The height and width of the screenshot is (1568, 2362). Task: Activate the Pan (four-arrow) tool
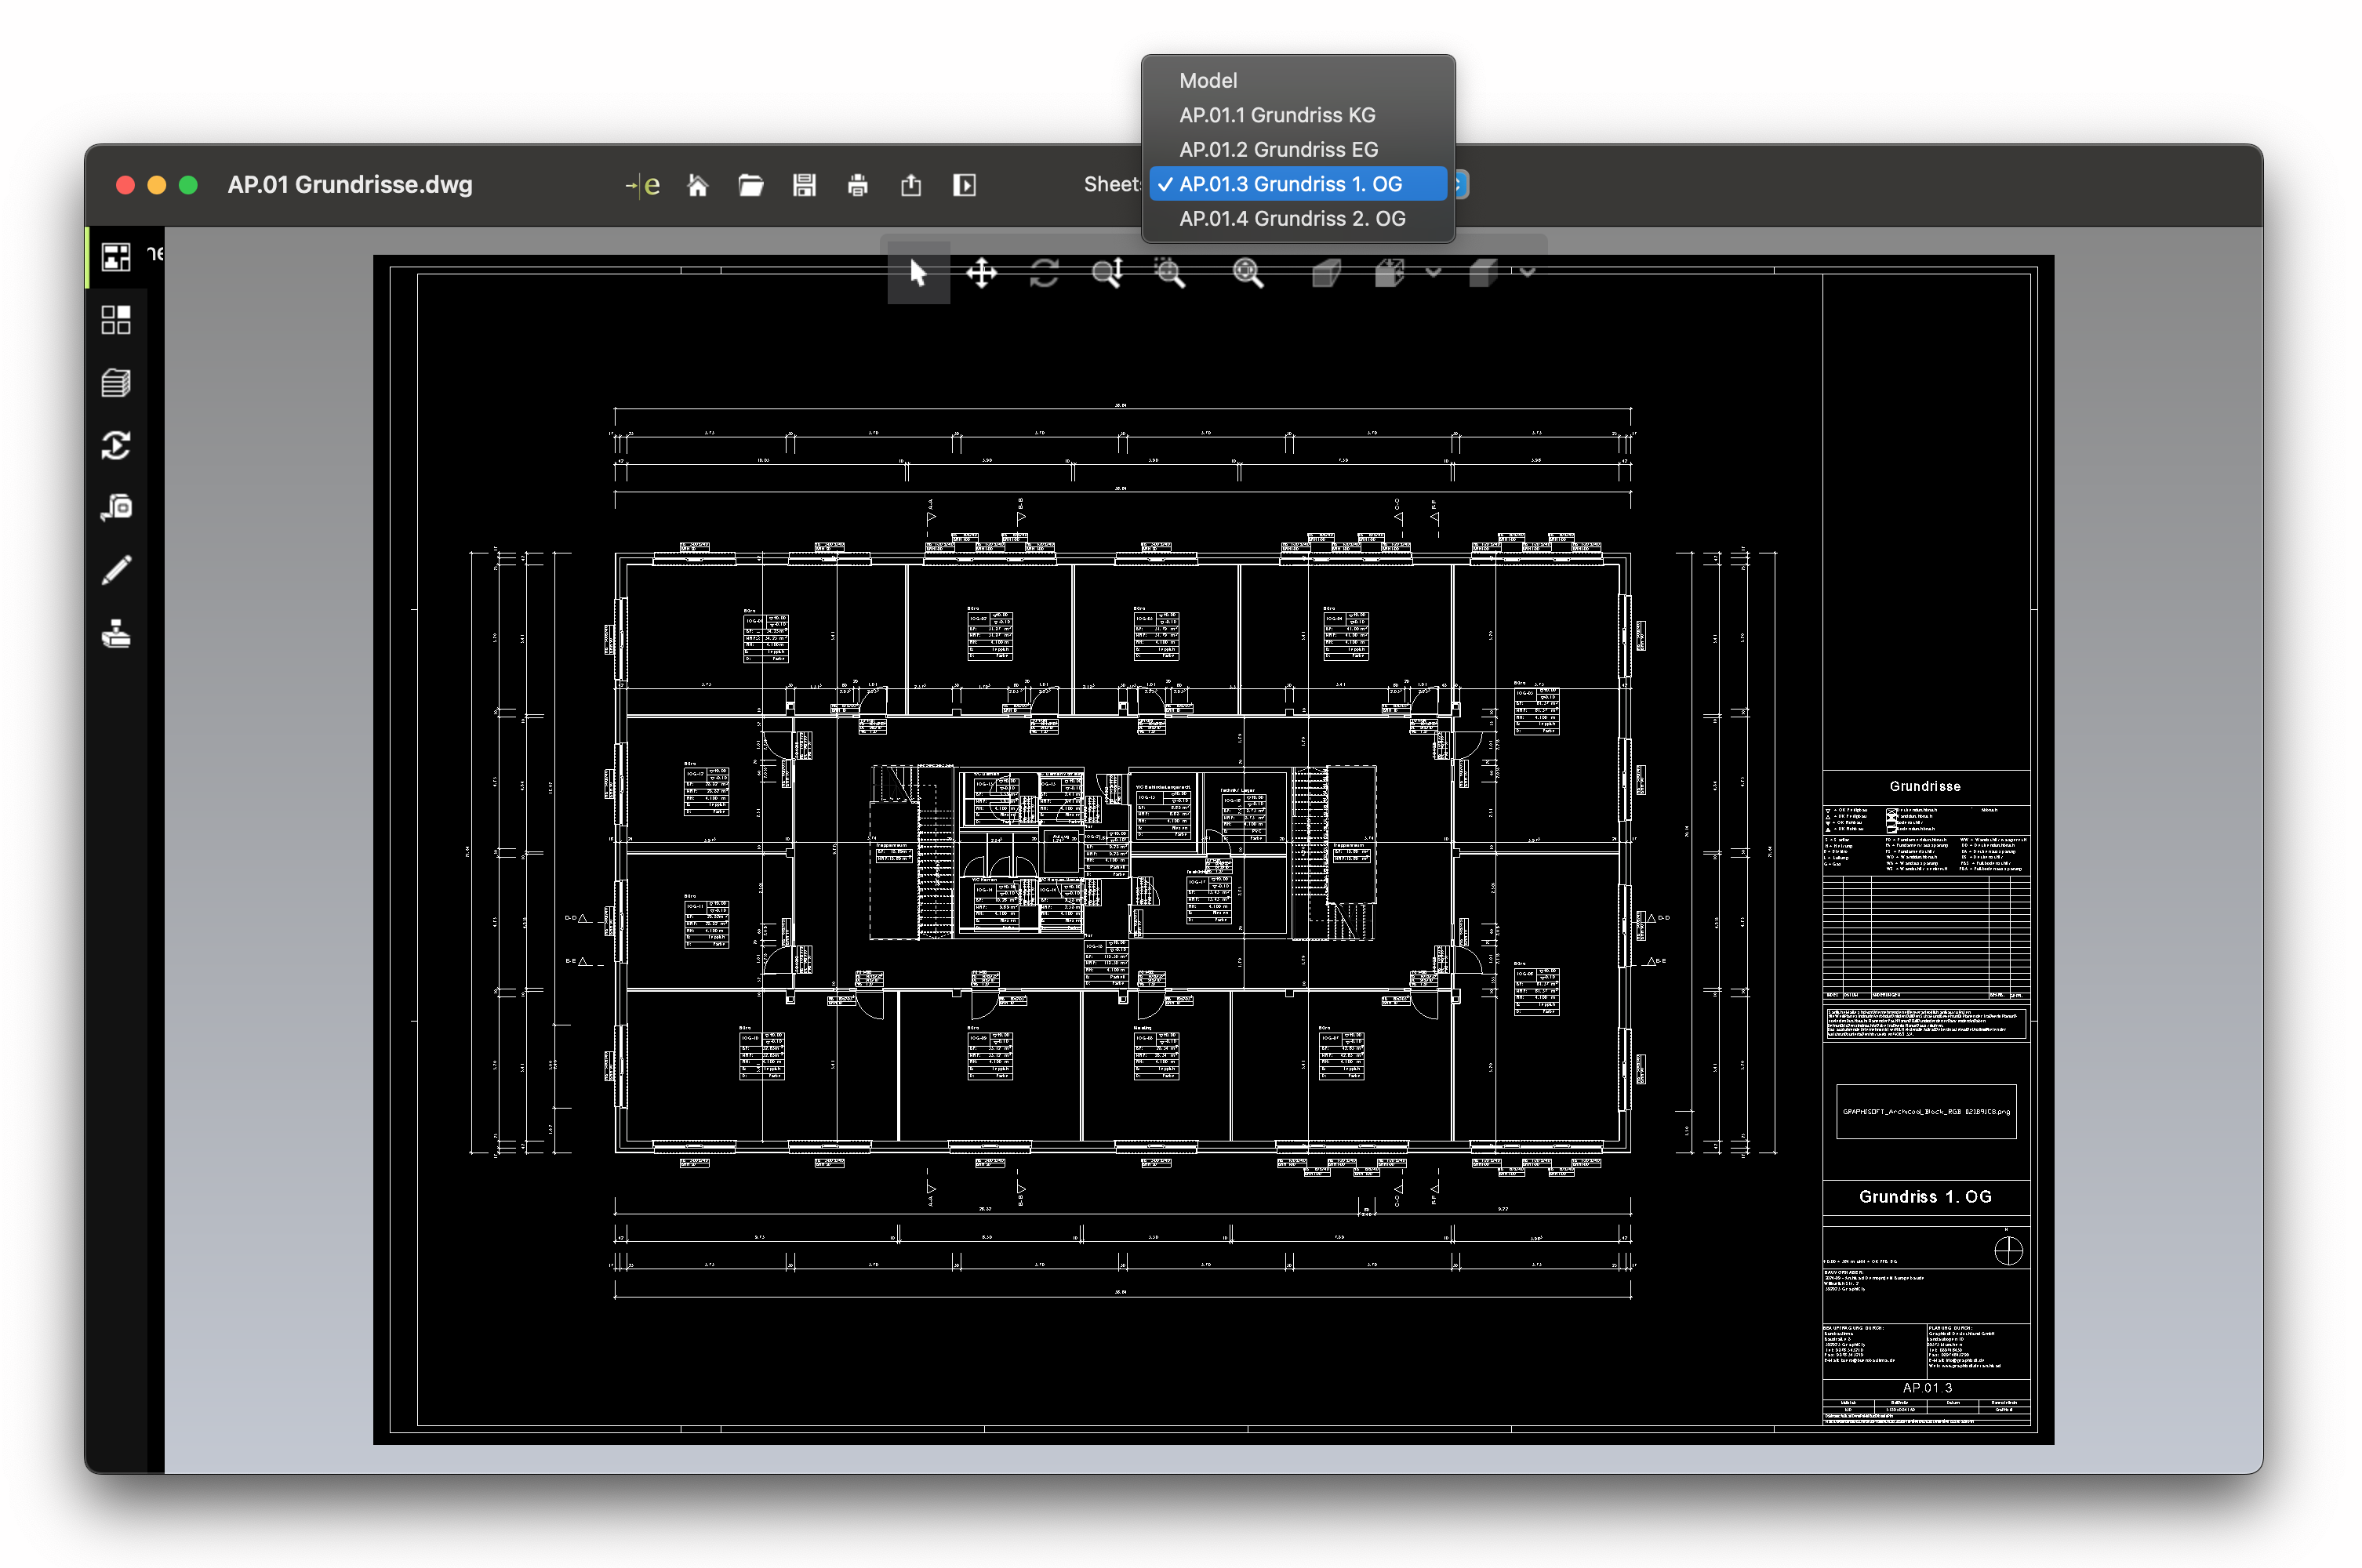pyautogui.click(x=981, y=272)
